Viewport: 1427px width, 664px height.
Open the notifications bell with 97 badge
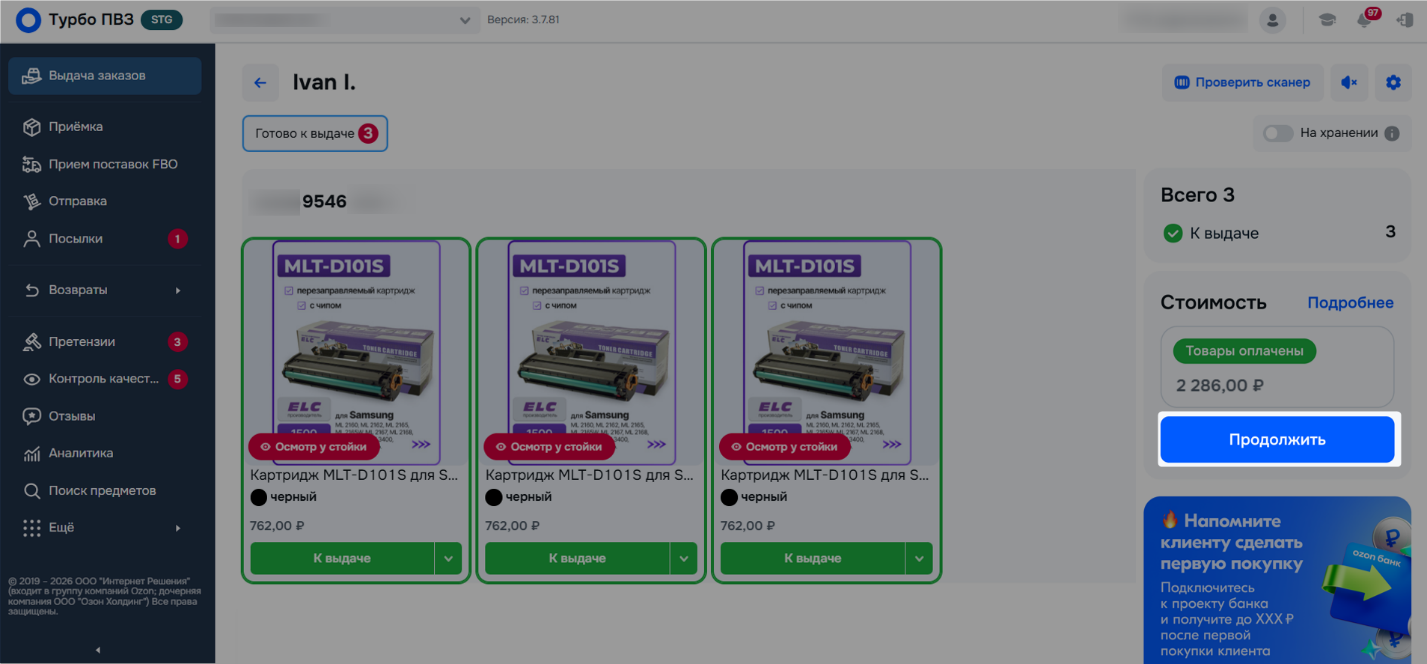pos(1365,20)
